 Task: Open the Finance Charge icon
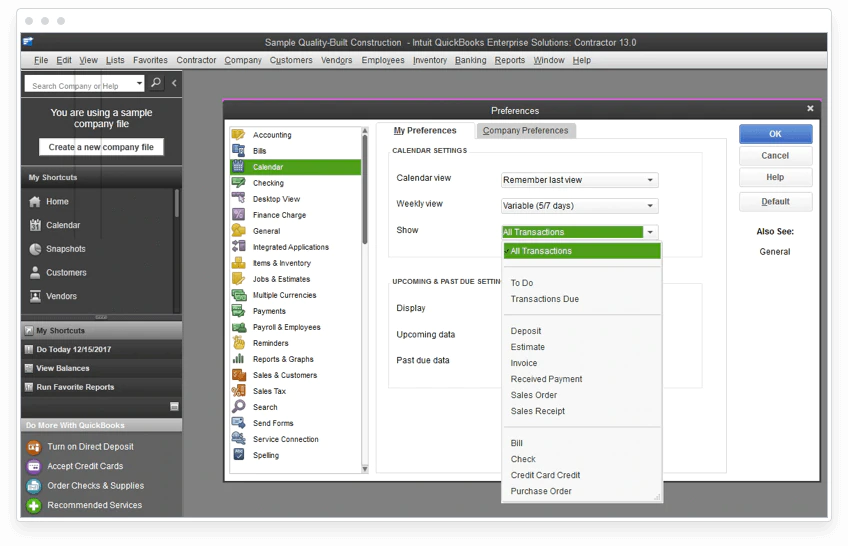pos(238,215)
